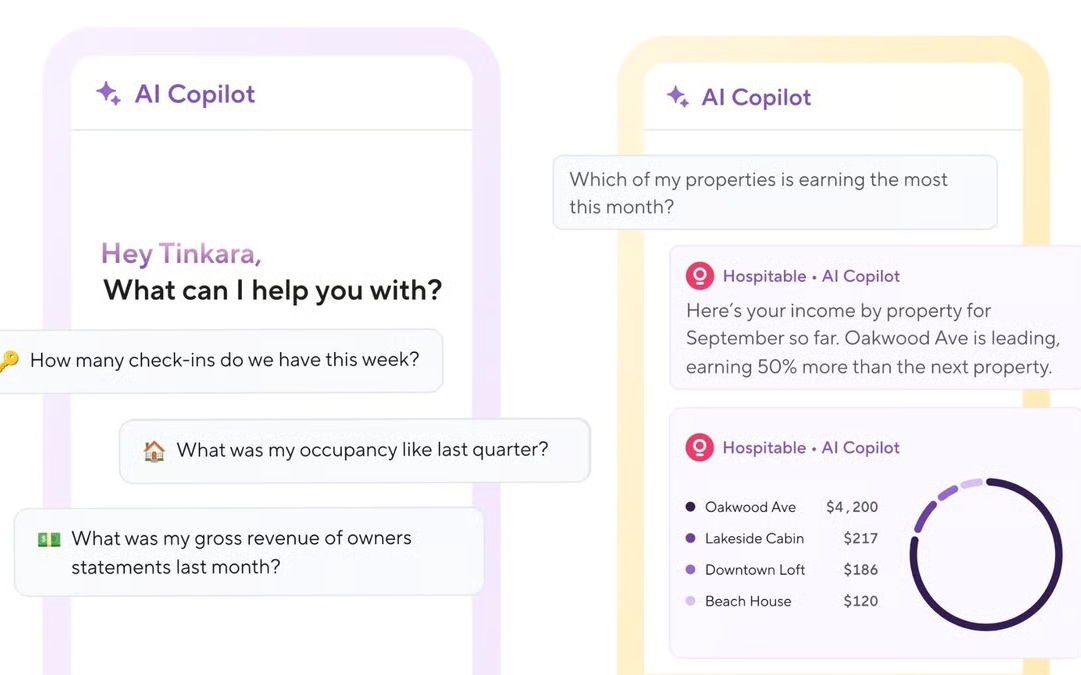Choose the gross revenue of owners statements prompt
The image size is (1081, 675).
point(249,552)
